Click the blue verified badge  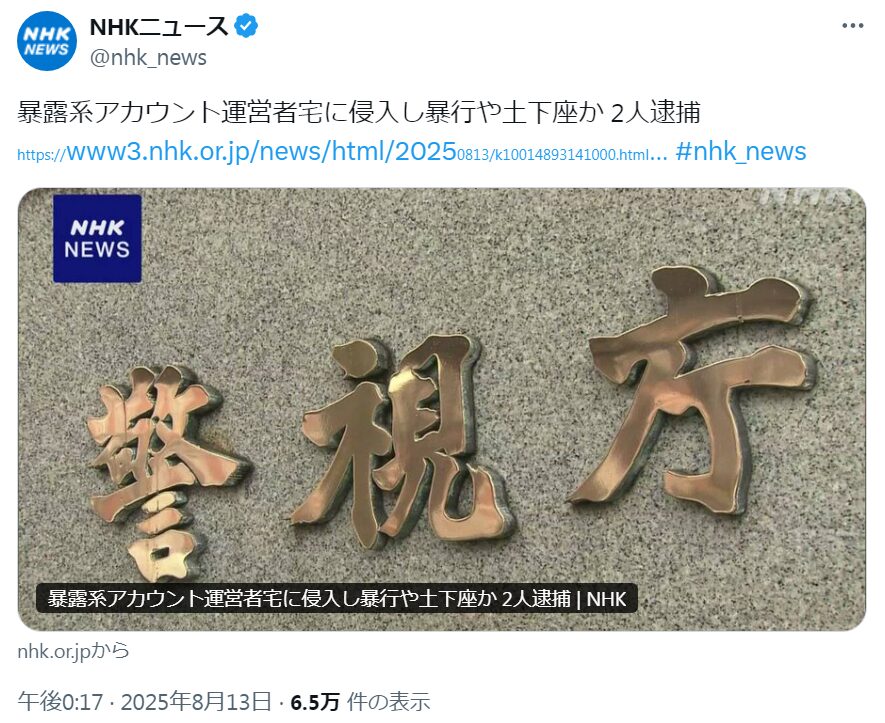(x=246, y=27)
